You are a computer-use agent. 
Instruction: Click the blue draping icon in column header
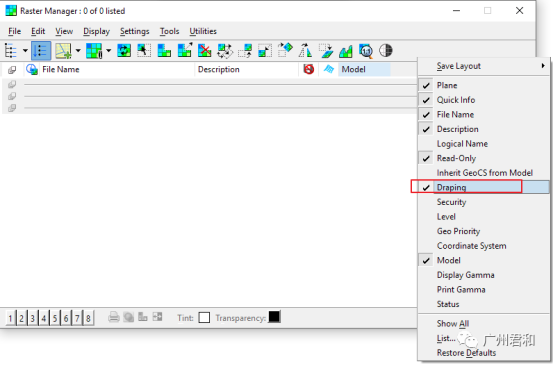[329, 69]
